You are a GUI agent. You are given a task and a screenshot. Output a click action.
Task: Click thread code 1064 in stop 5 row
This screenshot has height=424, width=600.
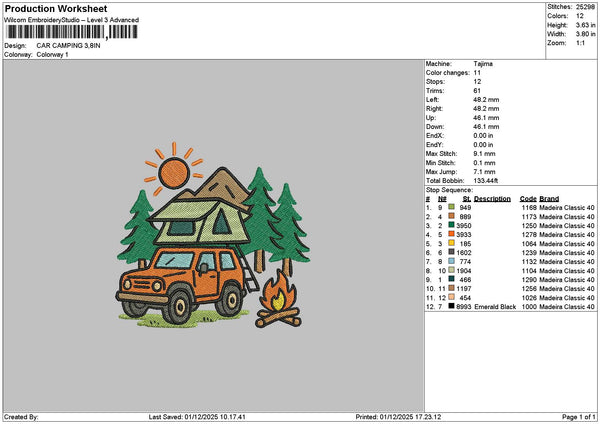[x=529, y=243]
